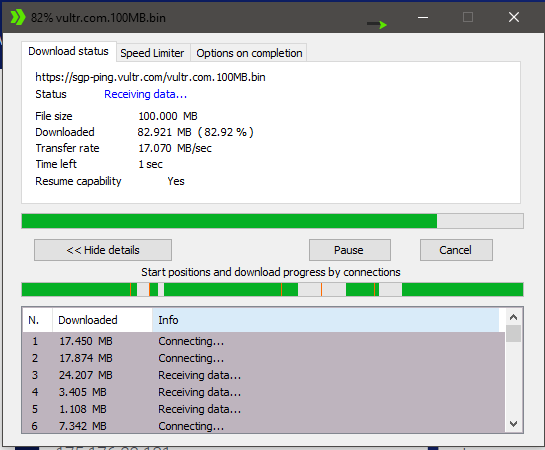Click the connections progress segment bar
545x450 pixels.
coord(272,289)
